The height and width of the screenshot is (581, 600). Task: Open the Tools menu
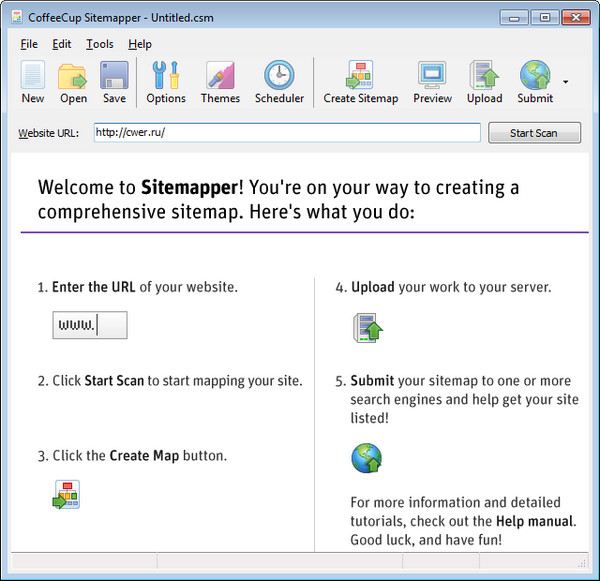click(99, 44)
